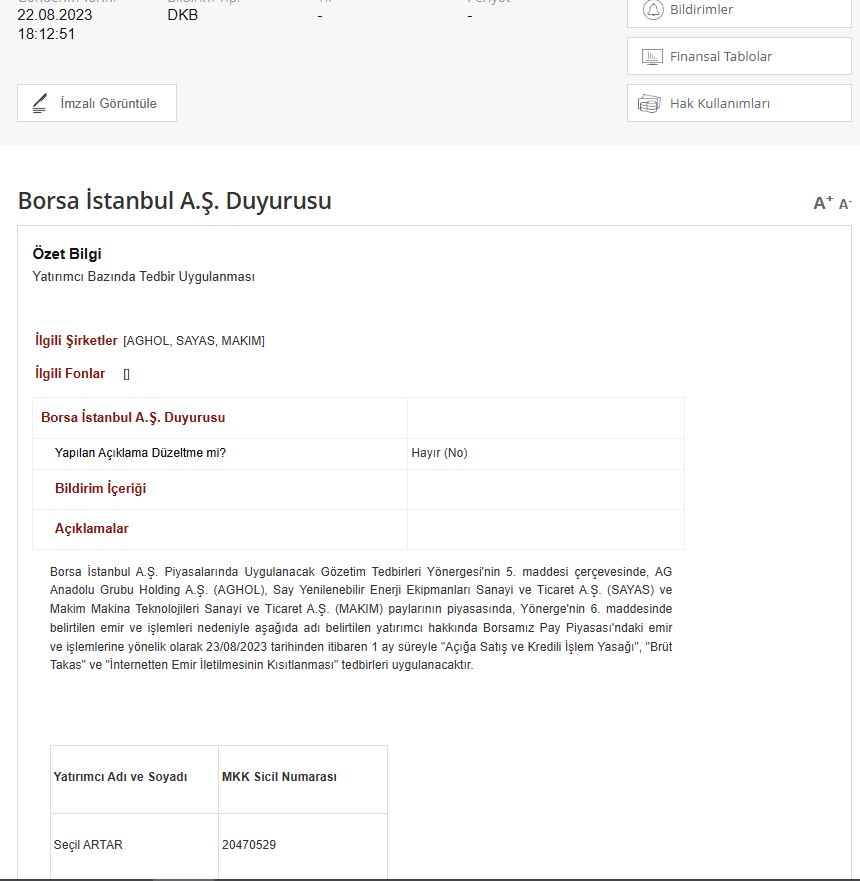Image resolution: width=860 pixels, height=881 pixels.
Task: Click the time 18:12:51
Action: (x=46, y=34)
